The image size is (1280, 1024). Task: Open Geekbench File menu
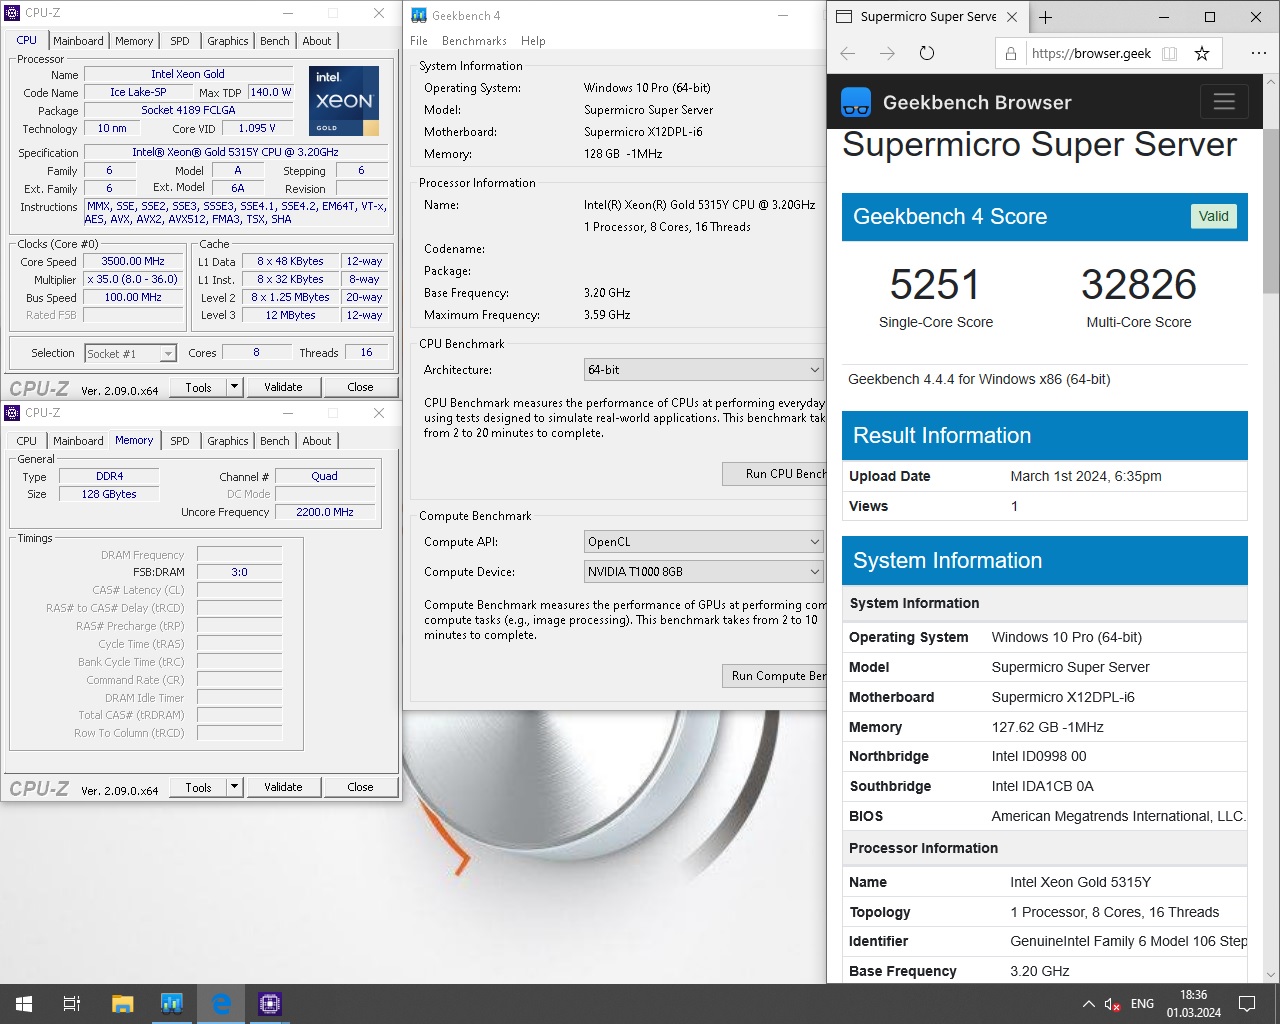[x=419, y=41]
